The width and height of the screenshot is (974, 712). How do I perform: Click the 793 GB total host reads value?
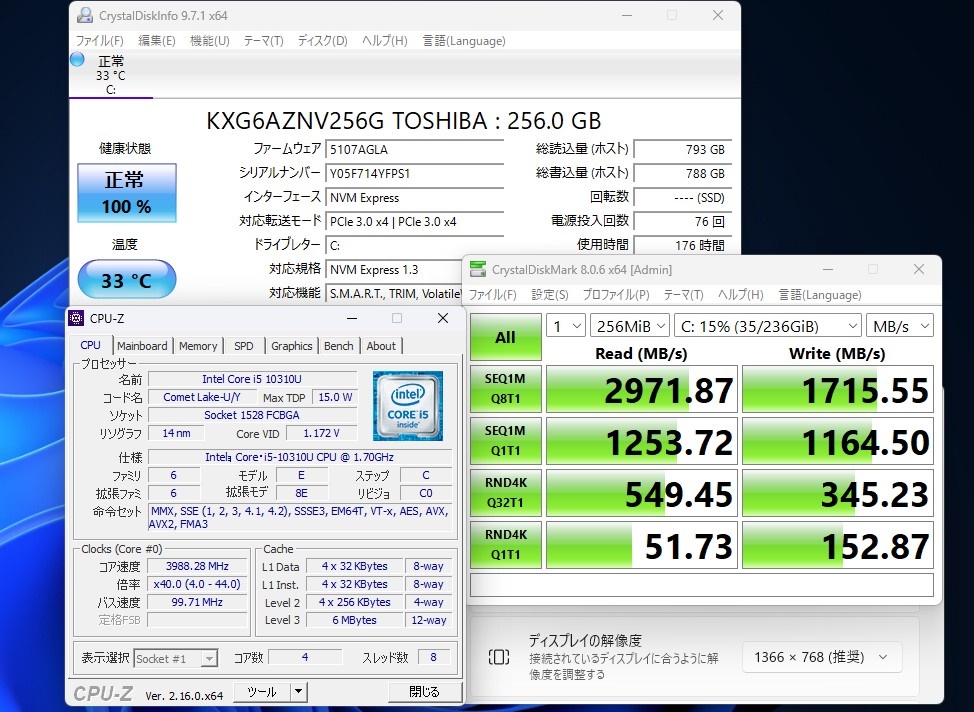click(x=683, y=149)
